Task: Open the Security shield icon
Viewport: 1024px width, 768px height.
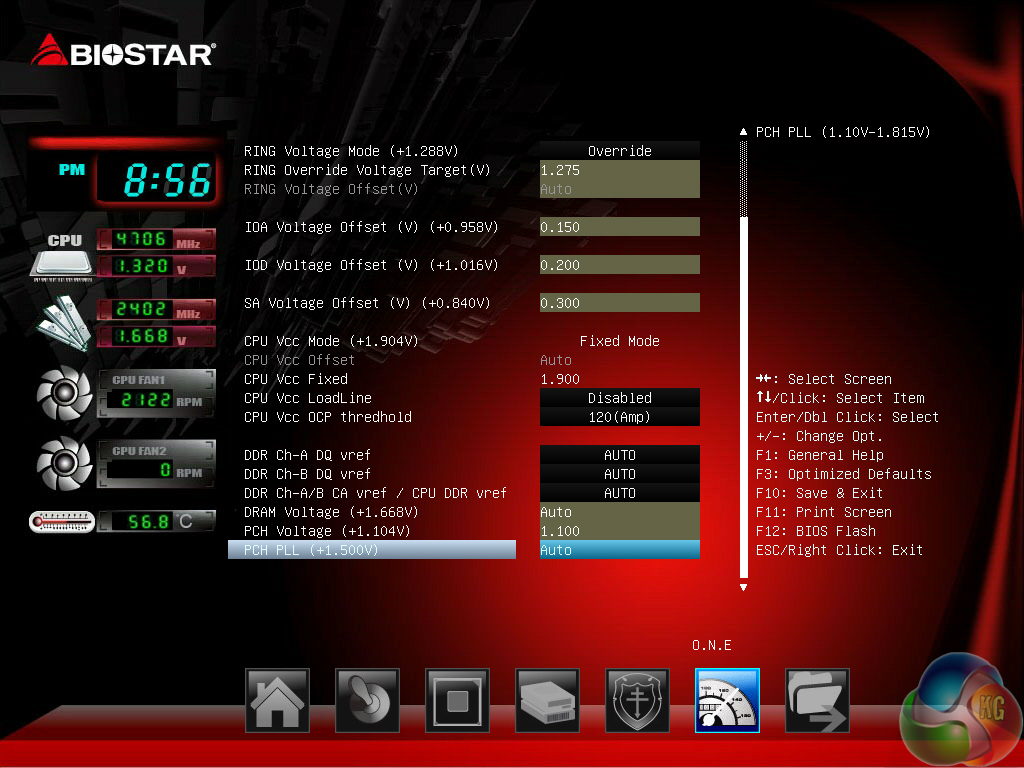Action: click(x=637, y=700)
